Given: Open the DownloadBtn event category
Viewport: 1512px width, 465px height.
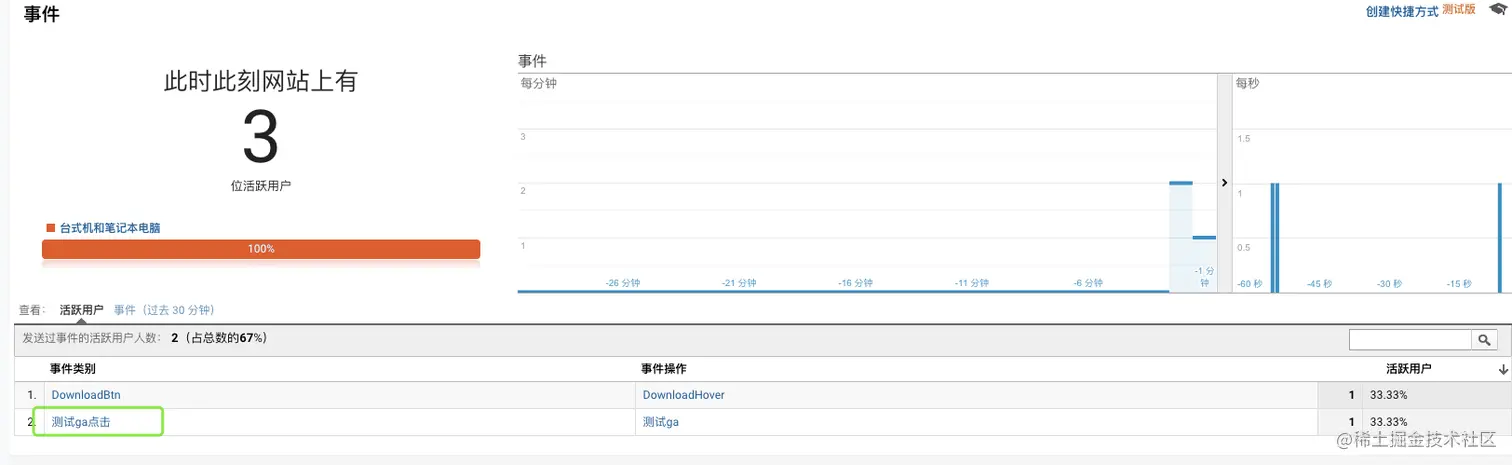Looking at the screenshot, I should (x=86, y=395).
